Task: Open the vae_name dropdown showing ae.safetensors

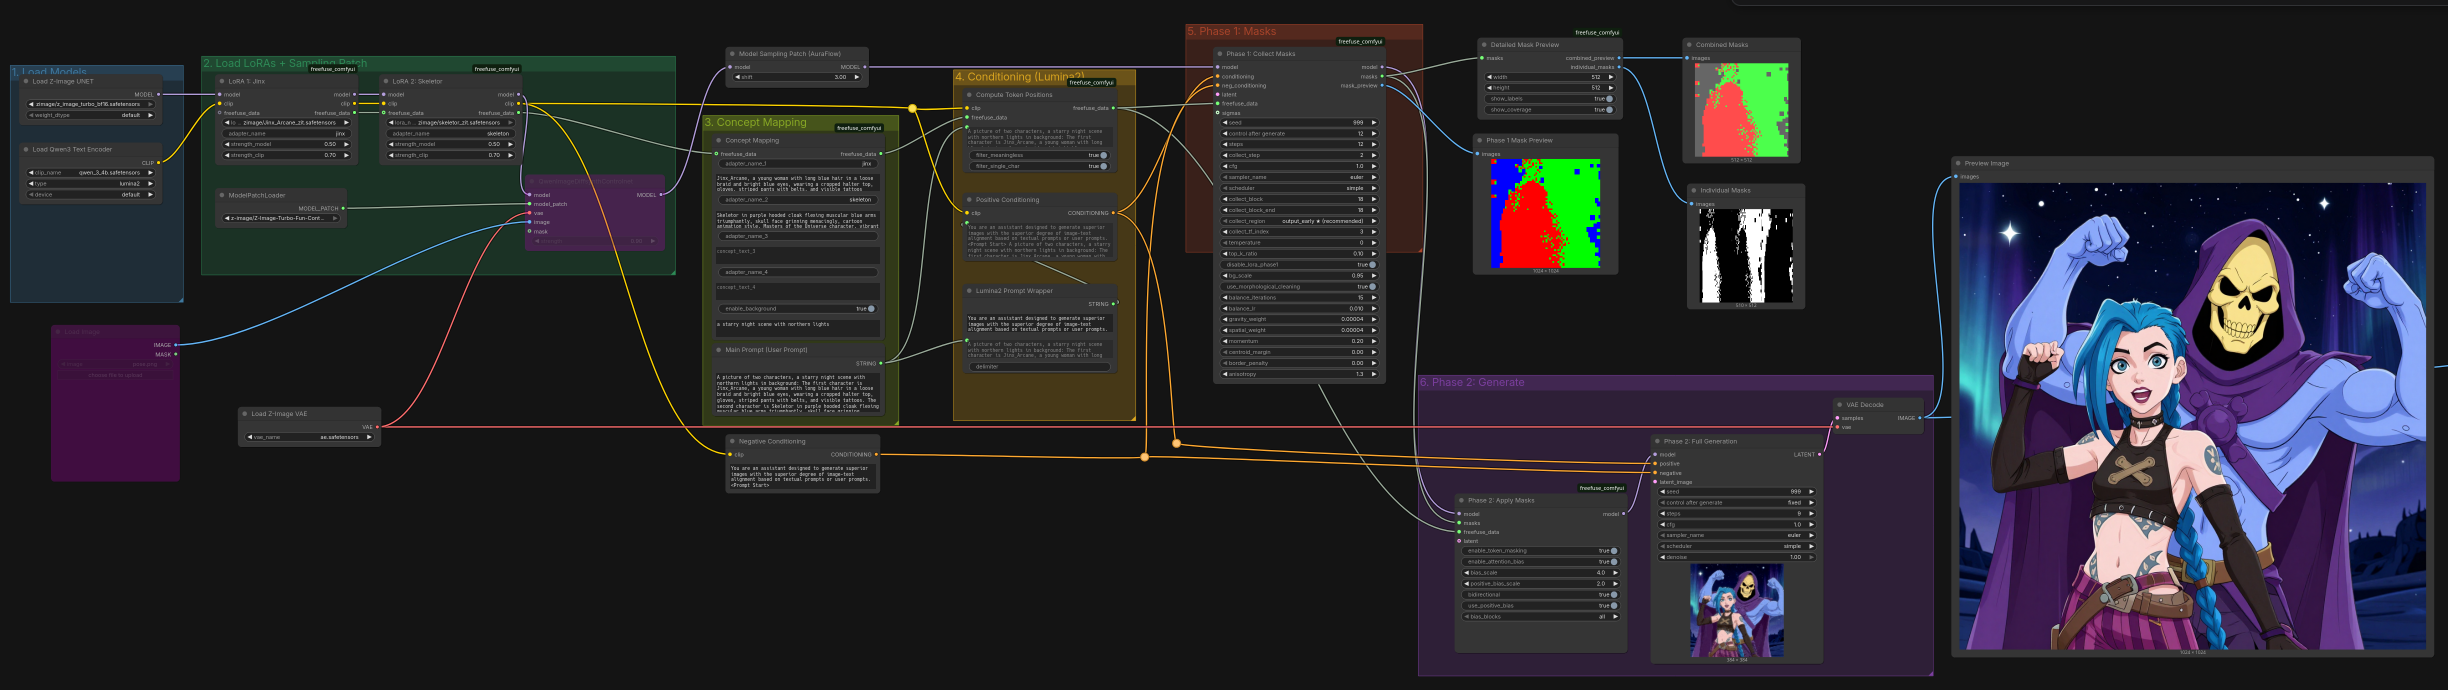Action: pos(310,437)
